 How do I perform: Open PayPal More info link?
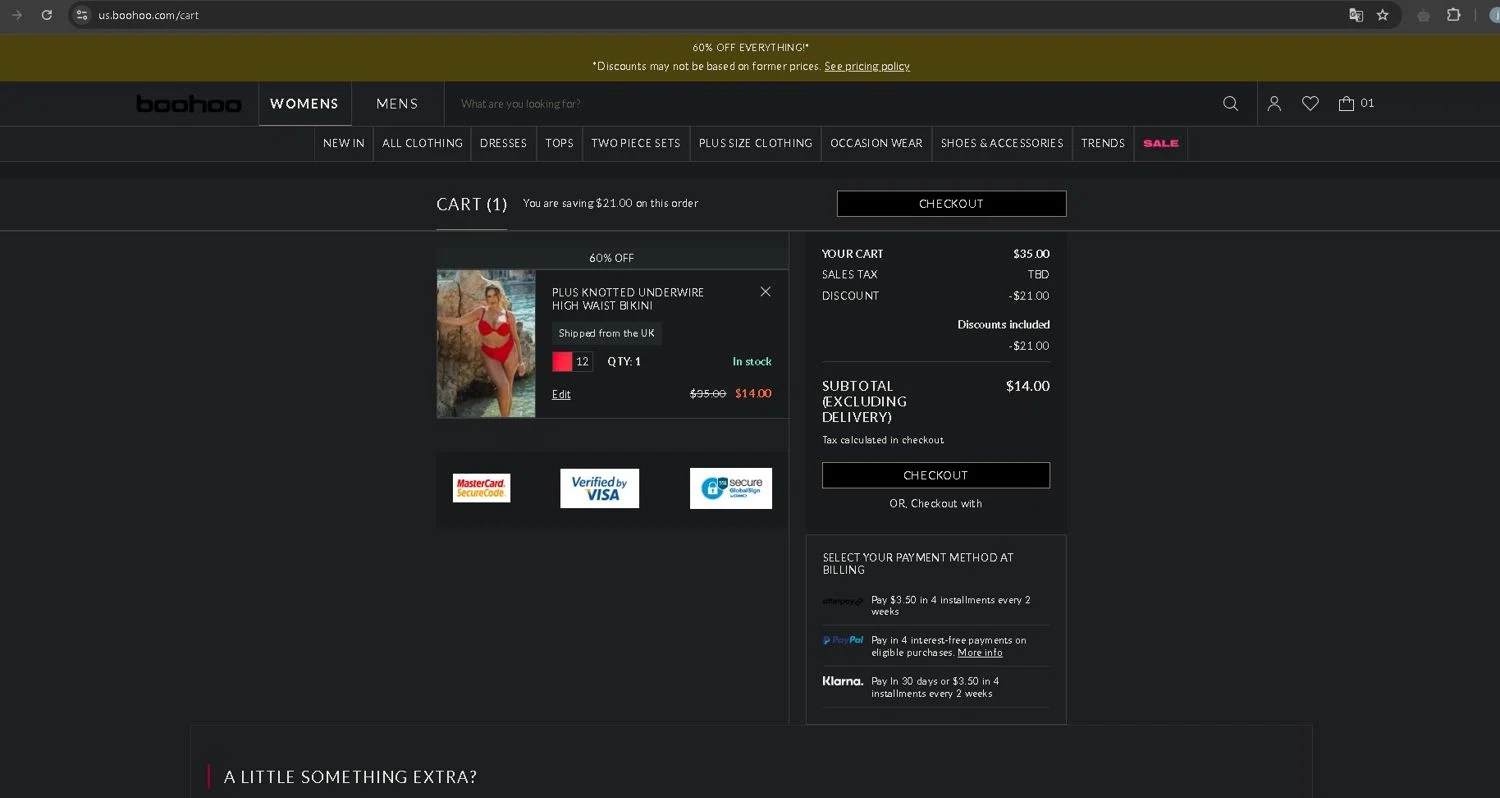coord(980,652)
